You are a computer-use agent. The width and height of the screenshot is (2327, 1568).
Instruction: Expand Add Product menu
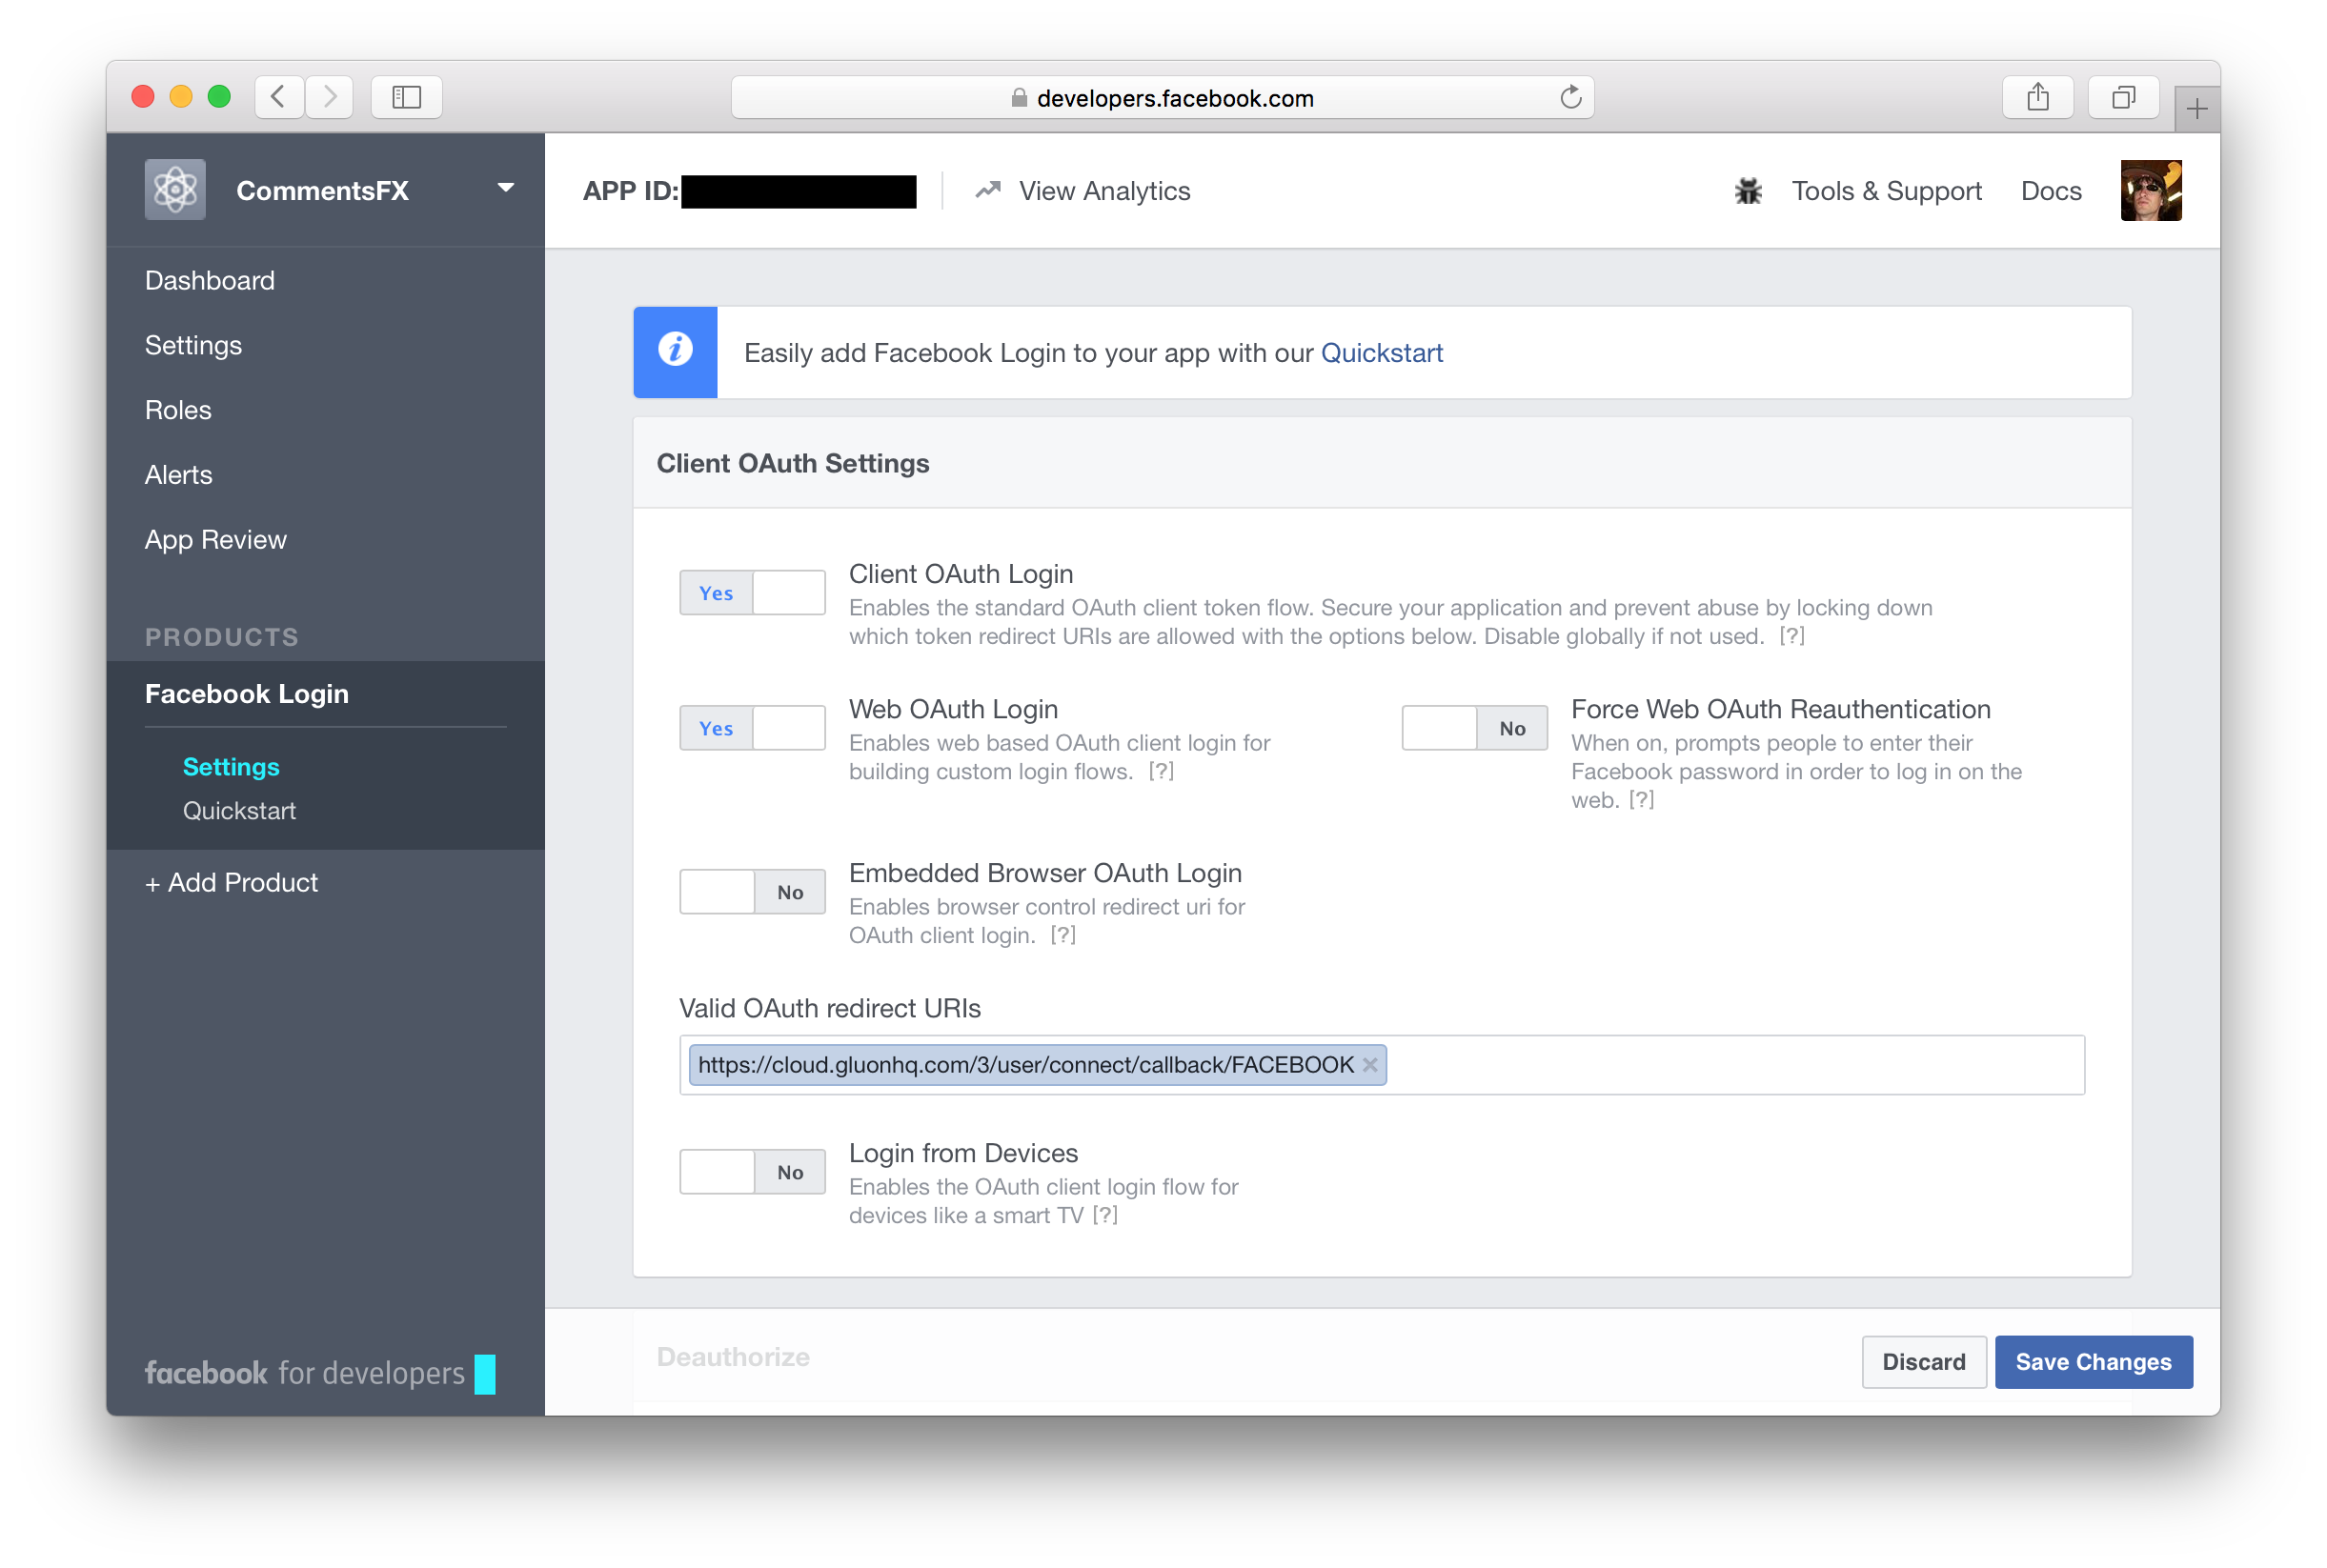point(231,882)
